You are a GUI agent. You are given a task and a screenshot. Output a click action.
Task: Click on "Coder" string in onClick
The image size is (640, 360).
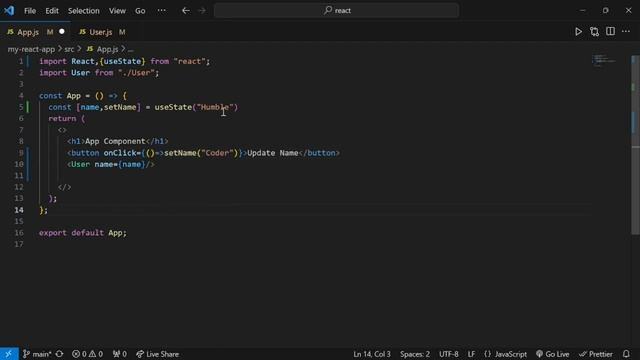coord(219,153)
